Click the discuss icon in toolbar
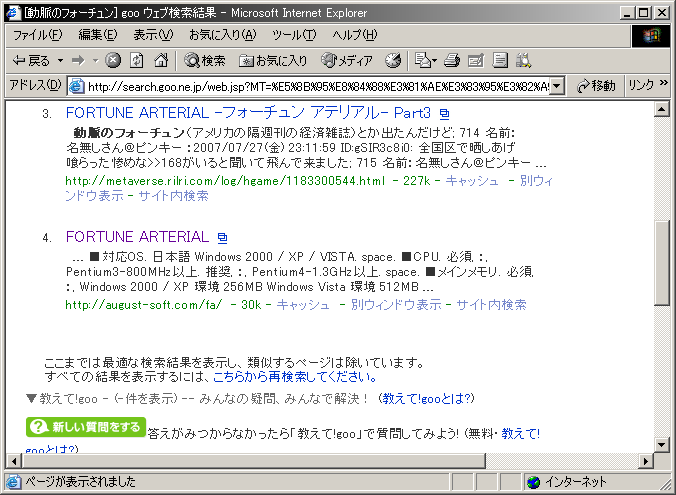 pyautogui.click(x=500, y=60)
